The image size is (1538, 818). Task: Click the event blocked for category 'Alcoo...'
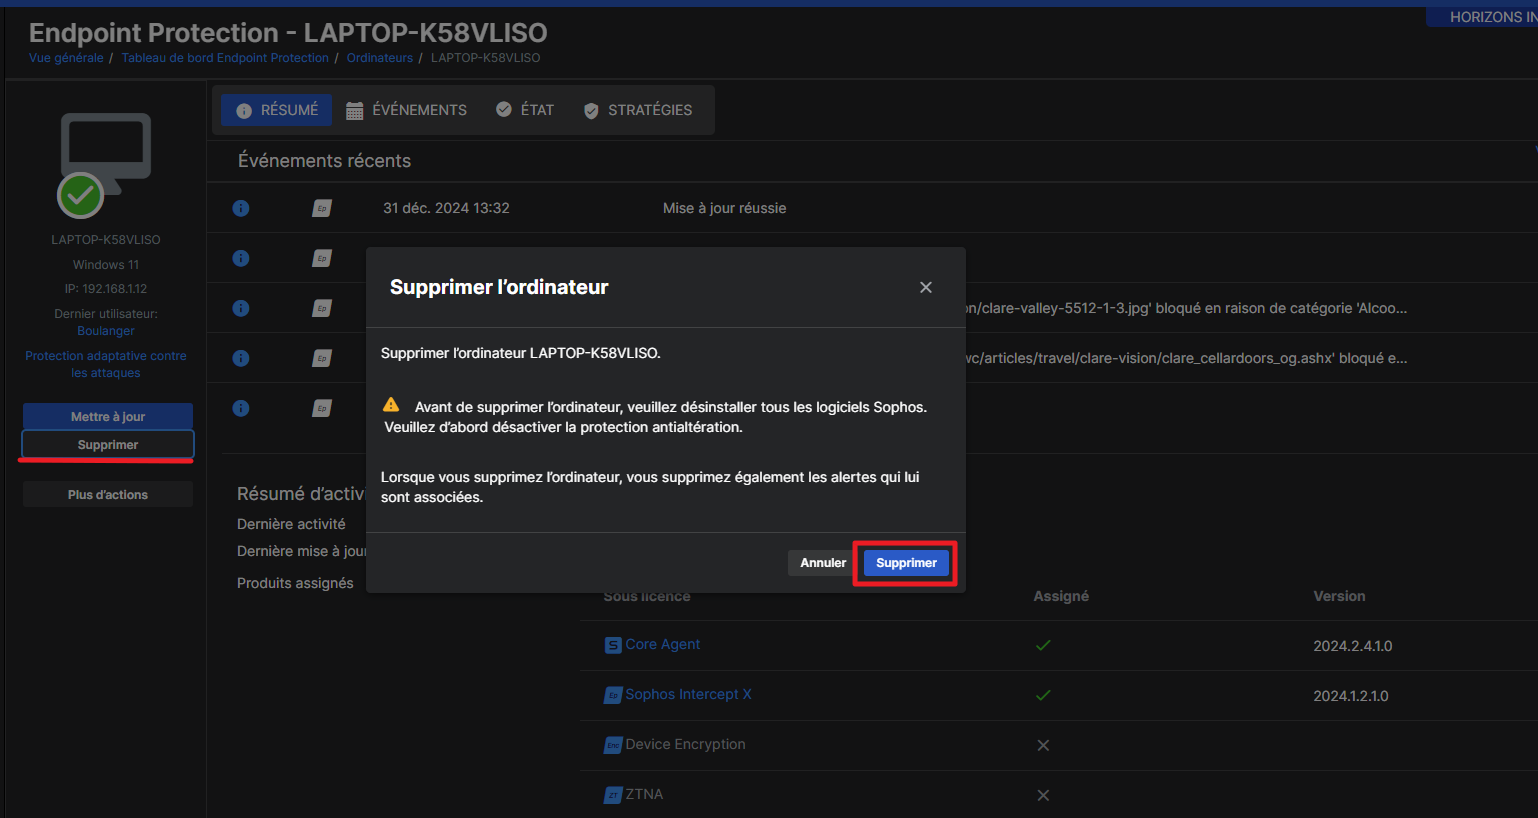pyautogui.click(x=1186, y=308)
